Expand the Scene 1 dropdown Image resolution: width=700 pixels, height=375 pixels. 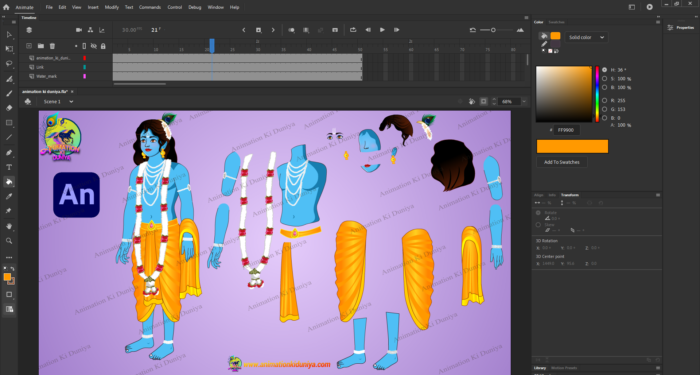coord(58,102)
